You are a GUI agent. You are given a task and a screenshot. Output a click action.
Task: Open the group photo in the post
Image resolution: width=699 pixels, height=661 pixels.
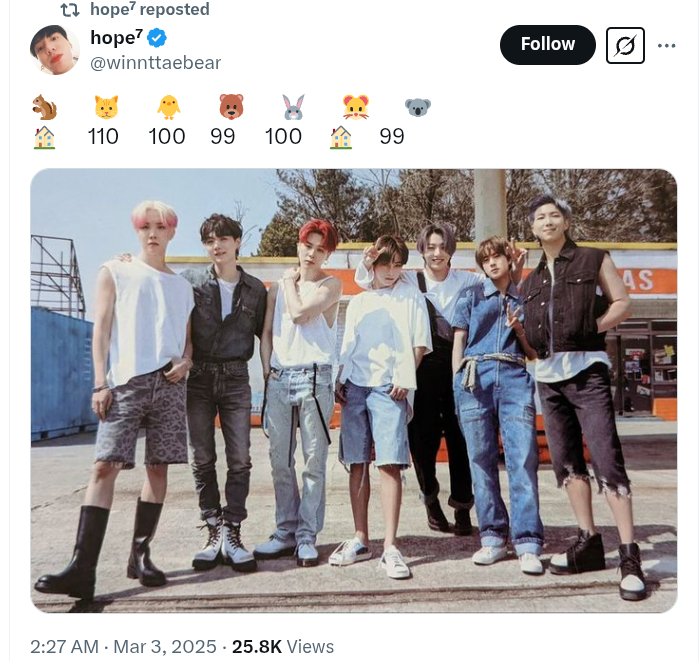[x=354, y=390]
